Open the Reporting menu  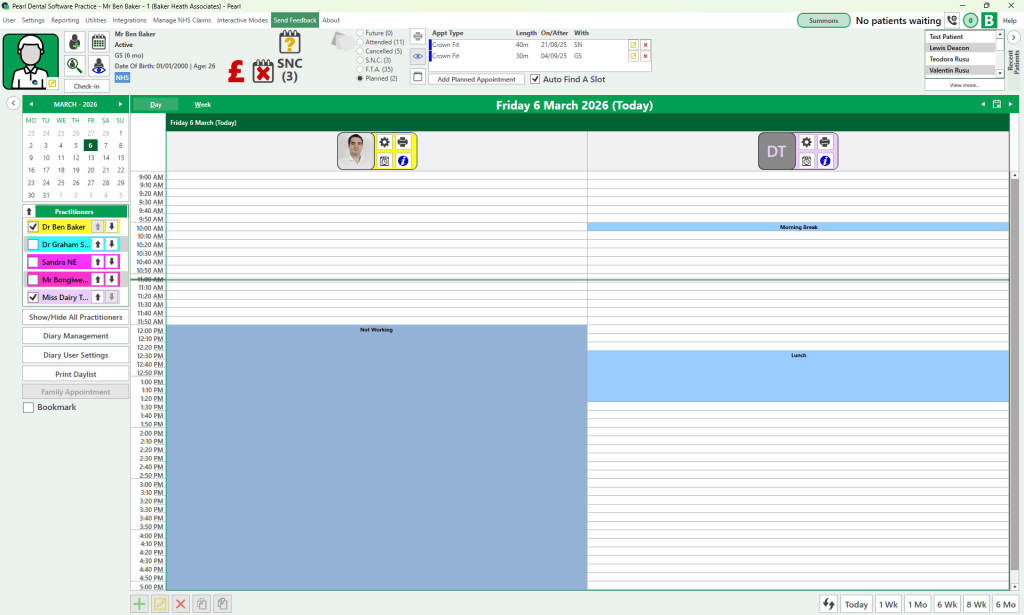coord(65,20)
